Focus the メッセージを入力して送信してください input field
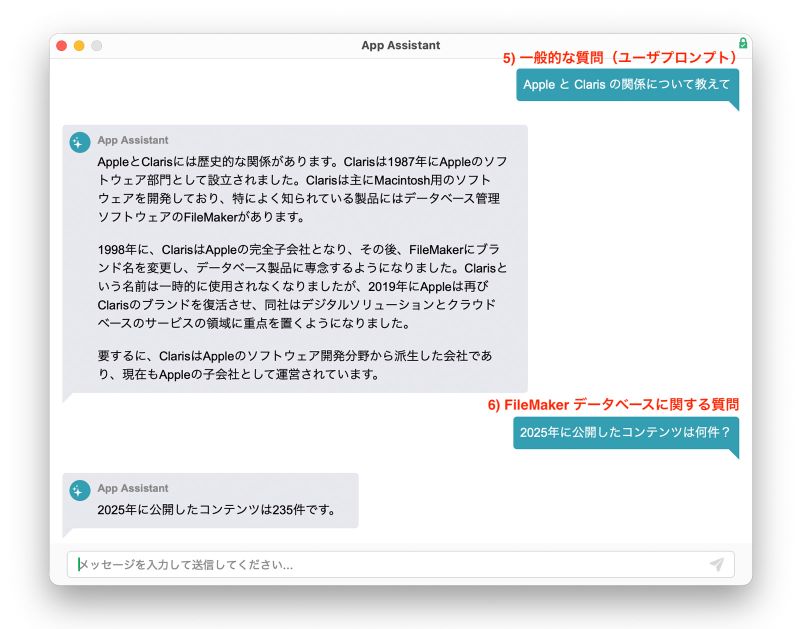 (x=390, y=565)
